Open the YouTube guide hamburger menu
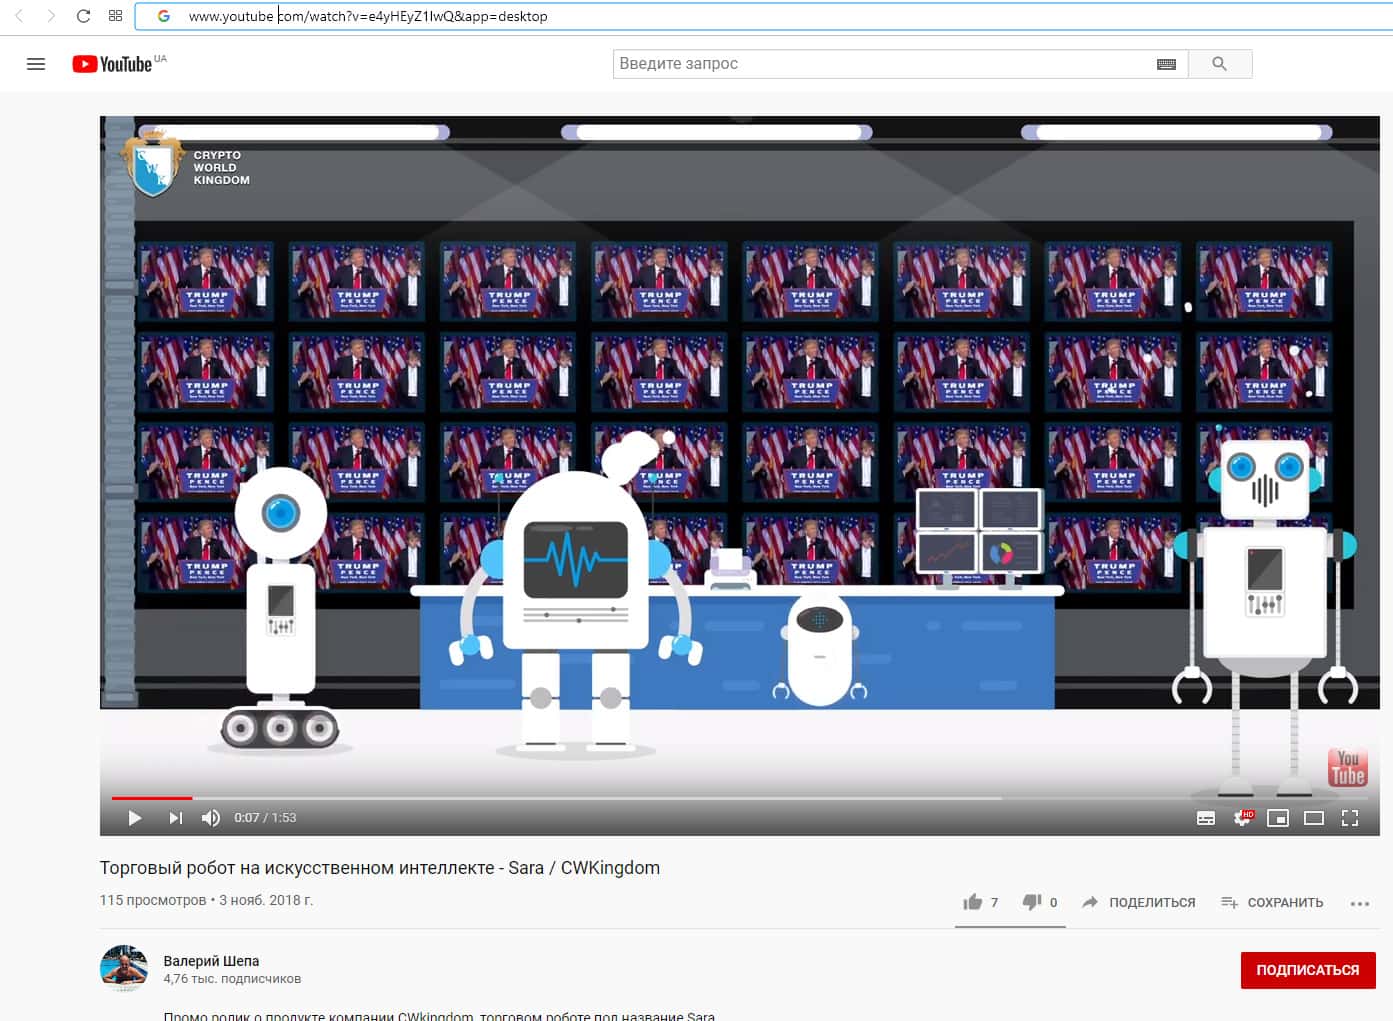The height and width of the screenshot is (1021, 1393). [36, 64]
